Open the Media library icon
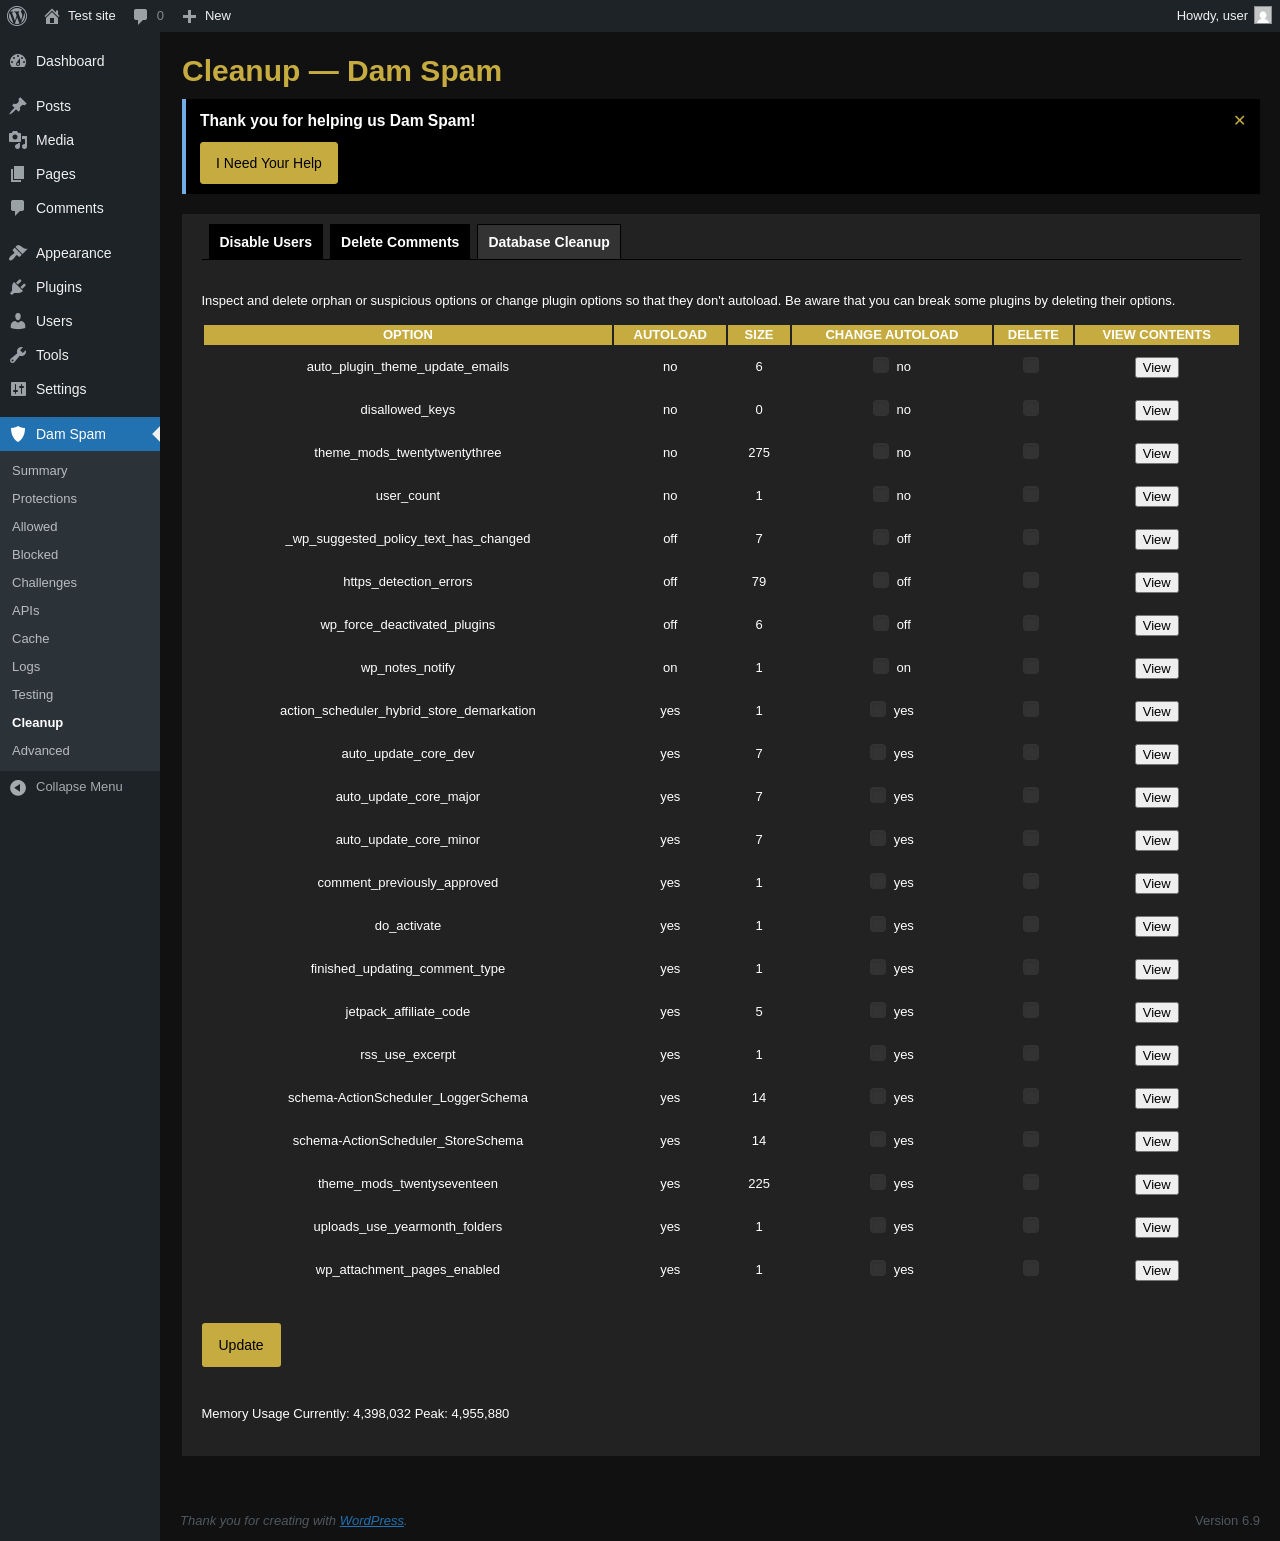Viewport: 1280px width, 1541px height. (18, 140)
